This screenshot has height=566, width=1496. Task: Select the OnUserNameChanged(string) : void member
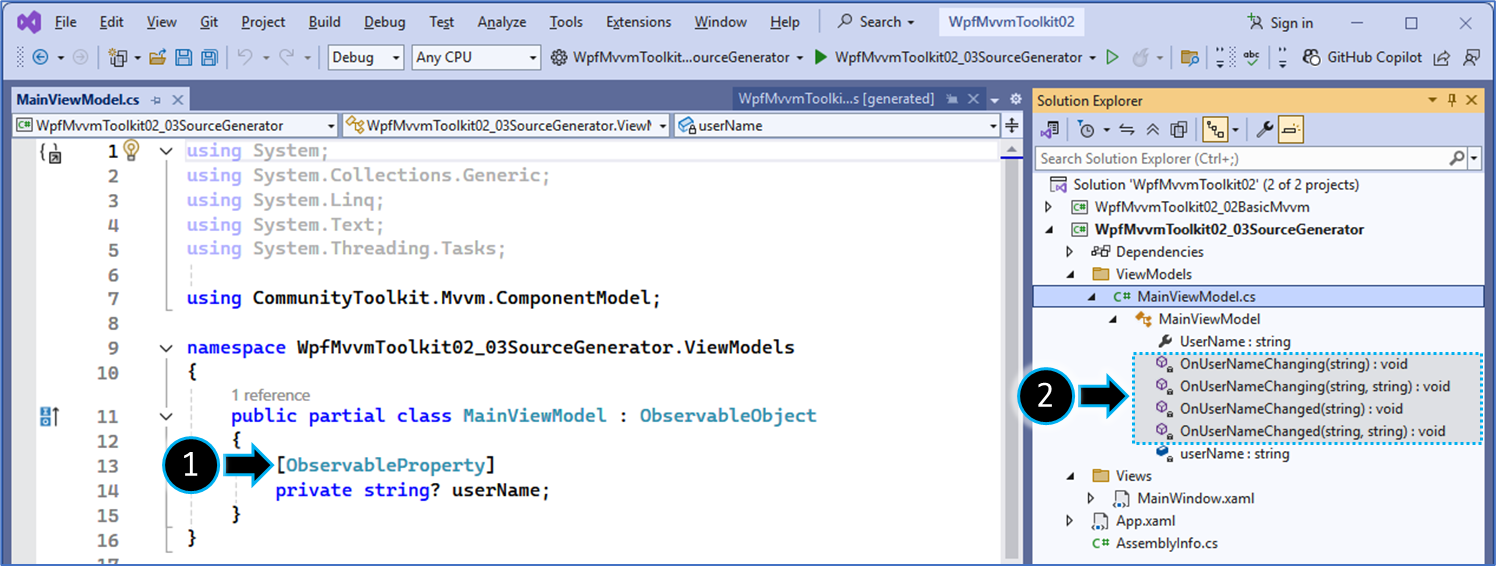pos(1293,408)
